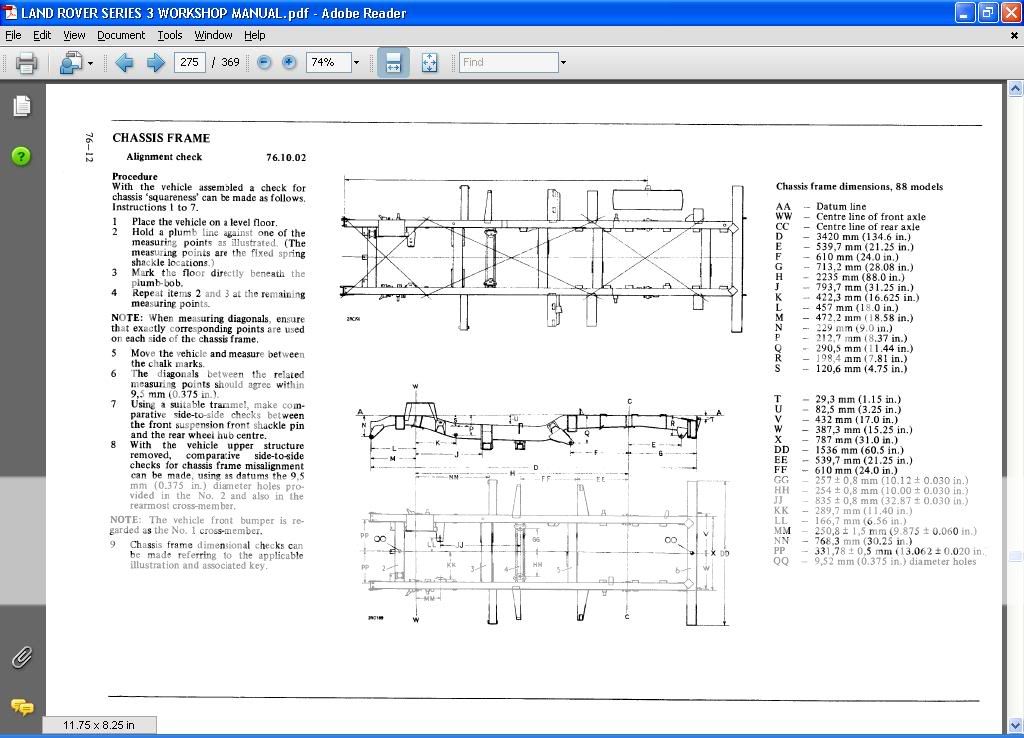The image size is (1024, 738).
Task: Close the document with menu bar X
Action: [1014, 35]
